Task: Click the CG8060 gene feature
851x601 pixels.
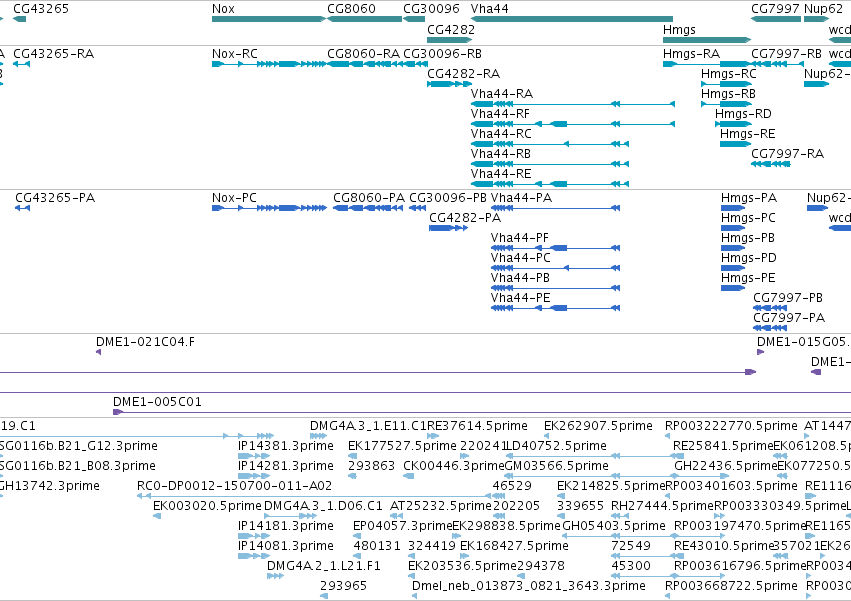Action: pyautogui.click(x=365, y=19)
